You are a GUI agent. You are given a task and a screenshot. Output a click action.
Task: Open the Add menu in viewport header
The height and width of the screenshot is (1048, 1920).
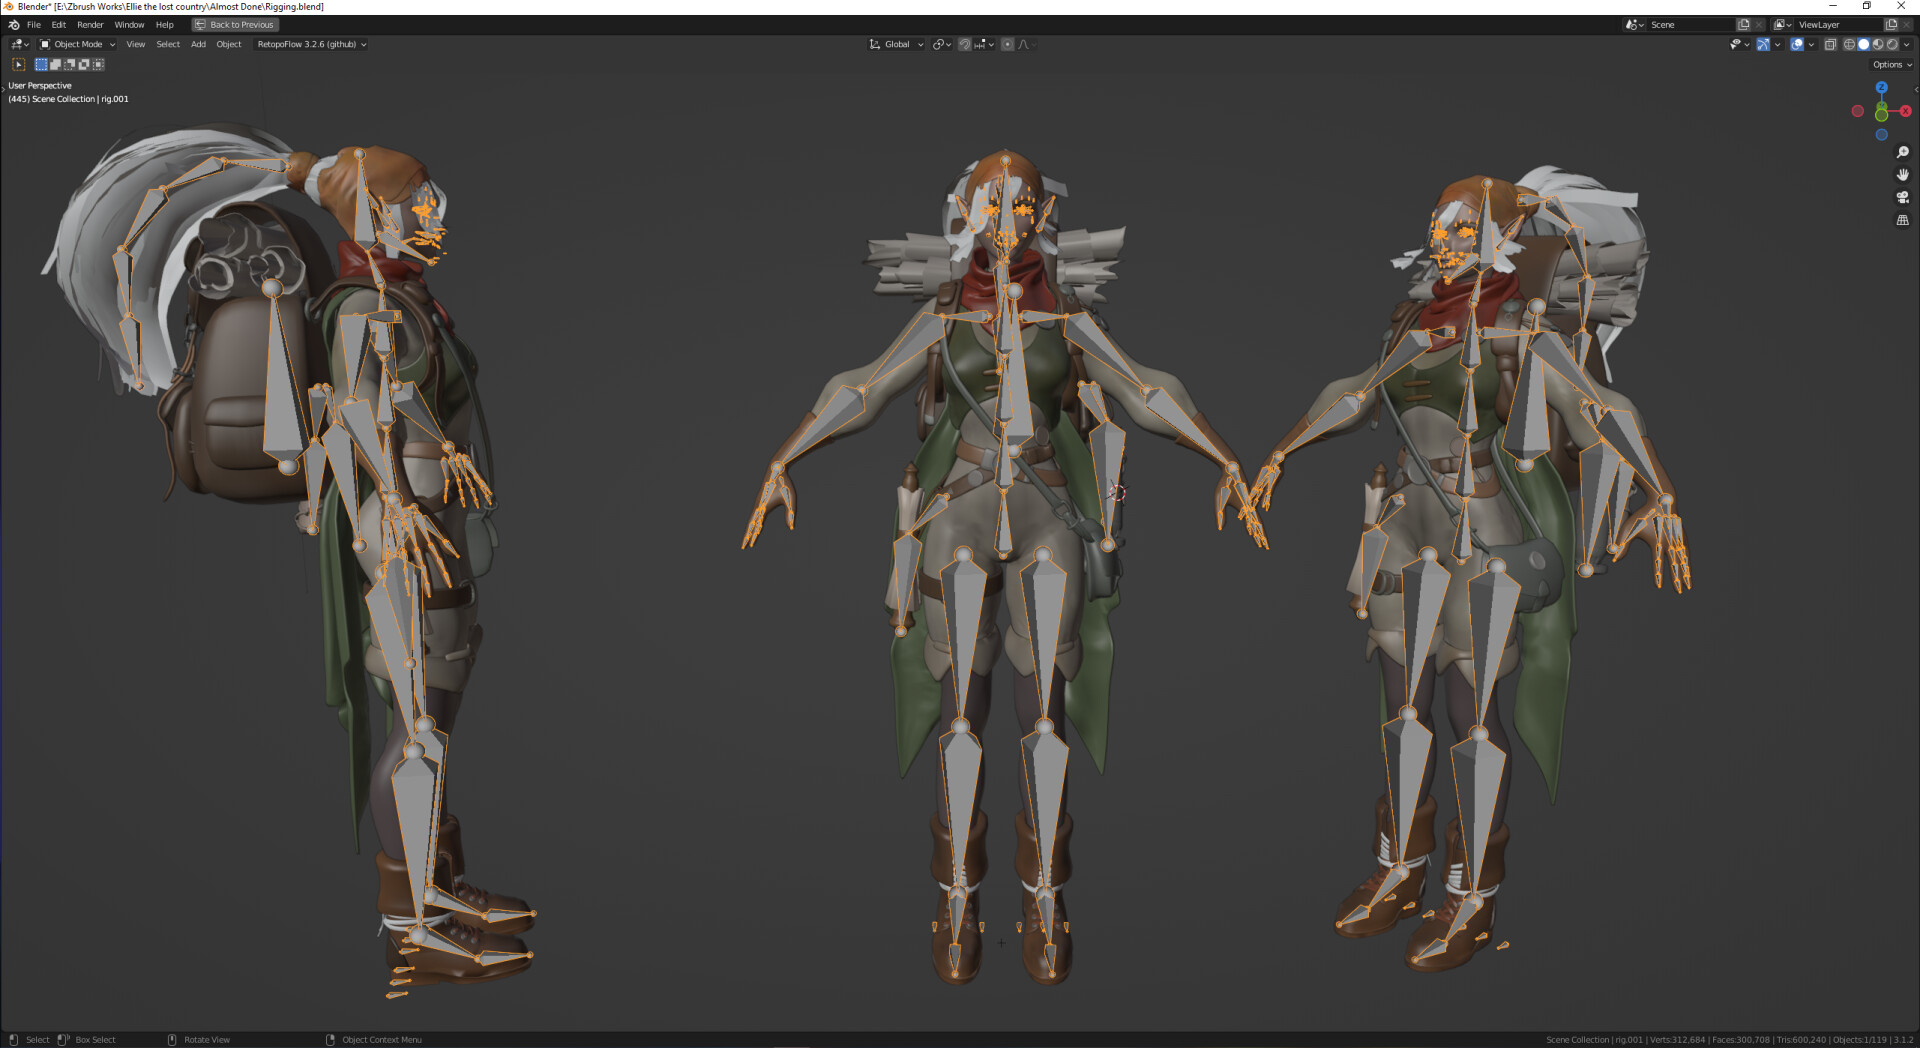(198, 44)
